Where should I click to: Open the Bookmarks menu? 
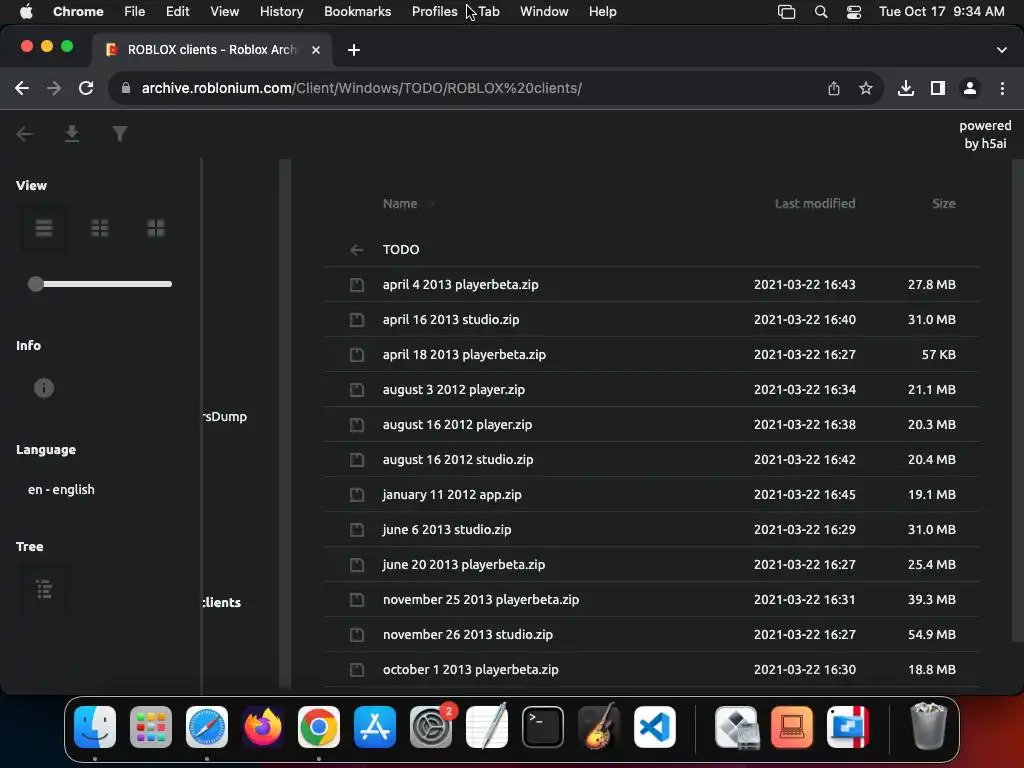(x=357, y=12)
